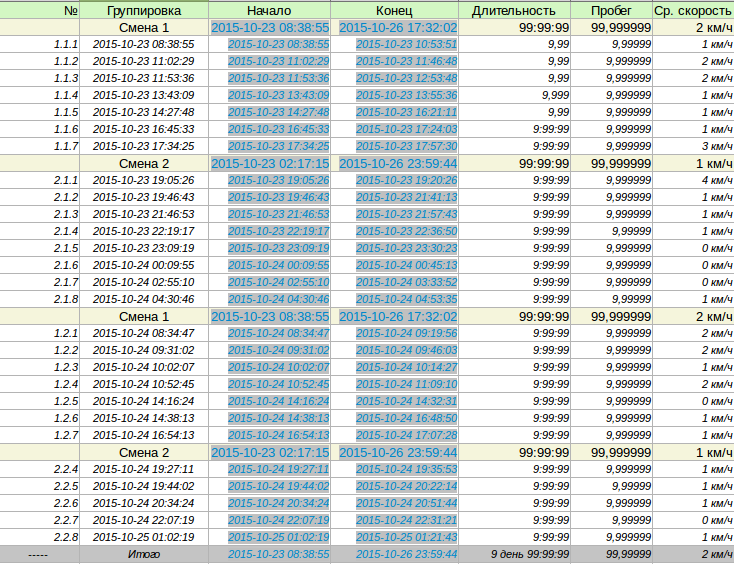Viewport: 734px width, 564px height.
Task: Click the Итого summary row label
Action: pyautogui.click(x=143, y=554)
